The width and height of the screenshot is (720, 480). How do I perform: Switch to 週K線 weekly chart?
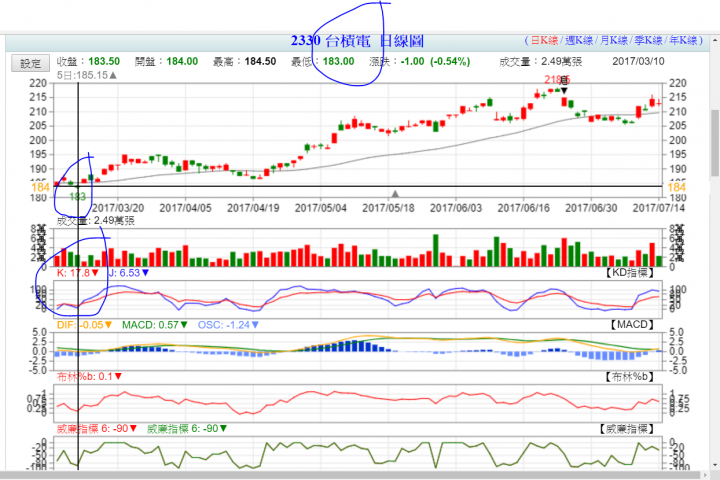click(x=579, y=40)
